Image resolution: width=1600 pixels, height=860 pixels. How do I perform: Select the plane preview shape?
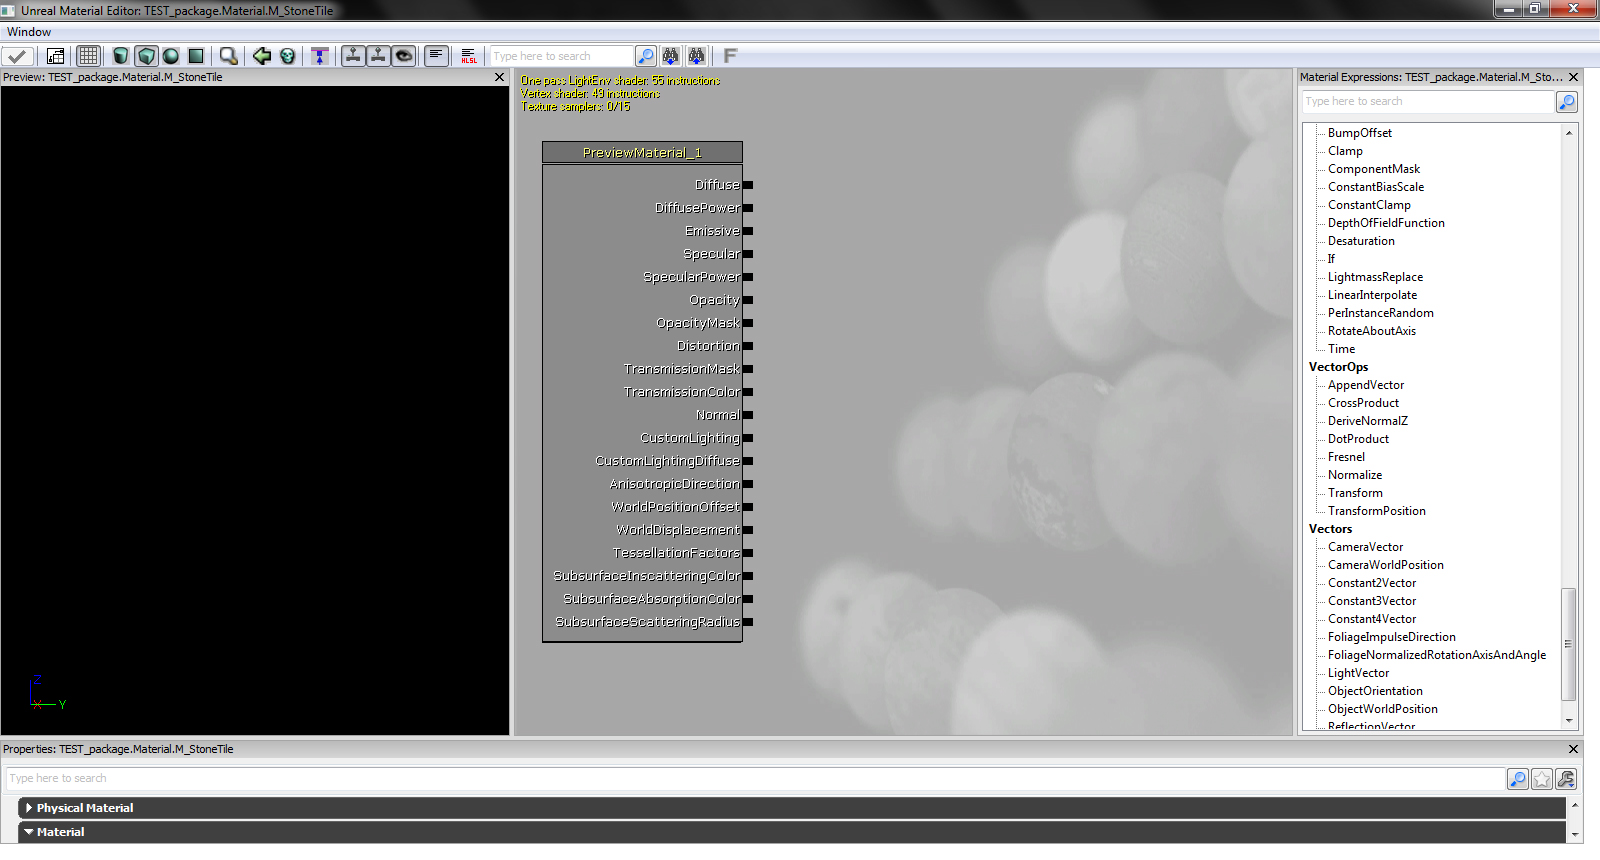[x=196, y=56]
